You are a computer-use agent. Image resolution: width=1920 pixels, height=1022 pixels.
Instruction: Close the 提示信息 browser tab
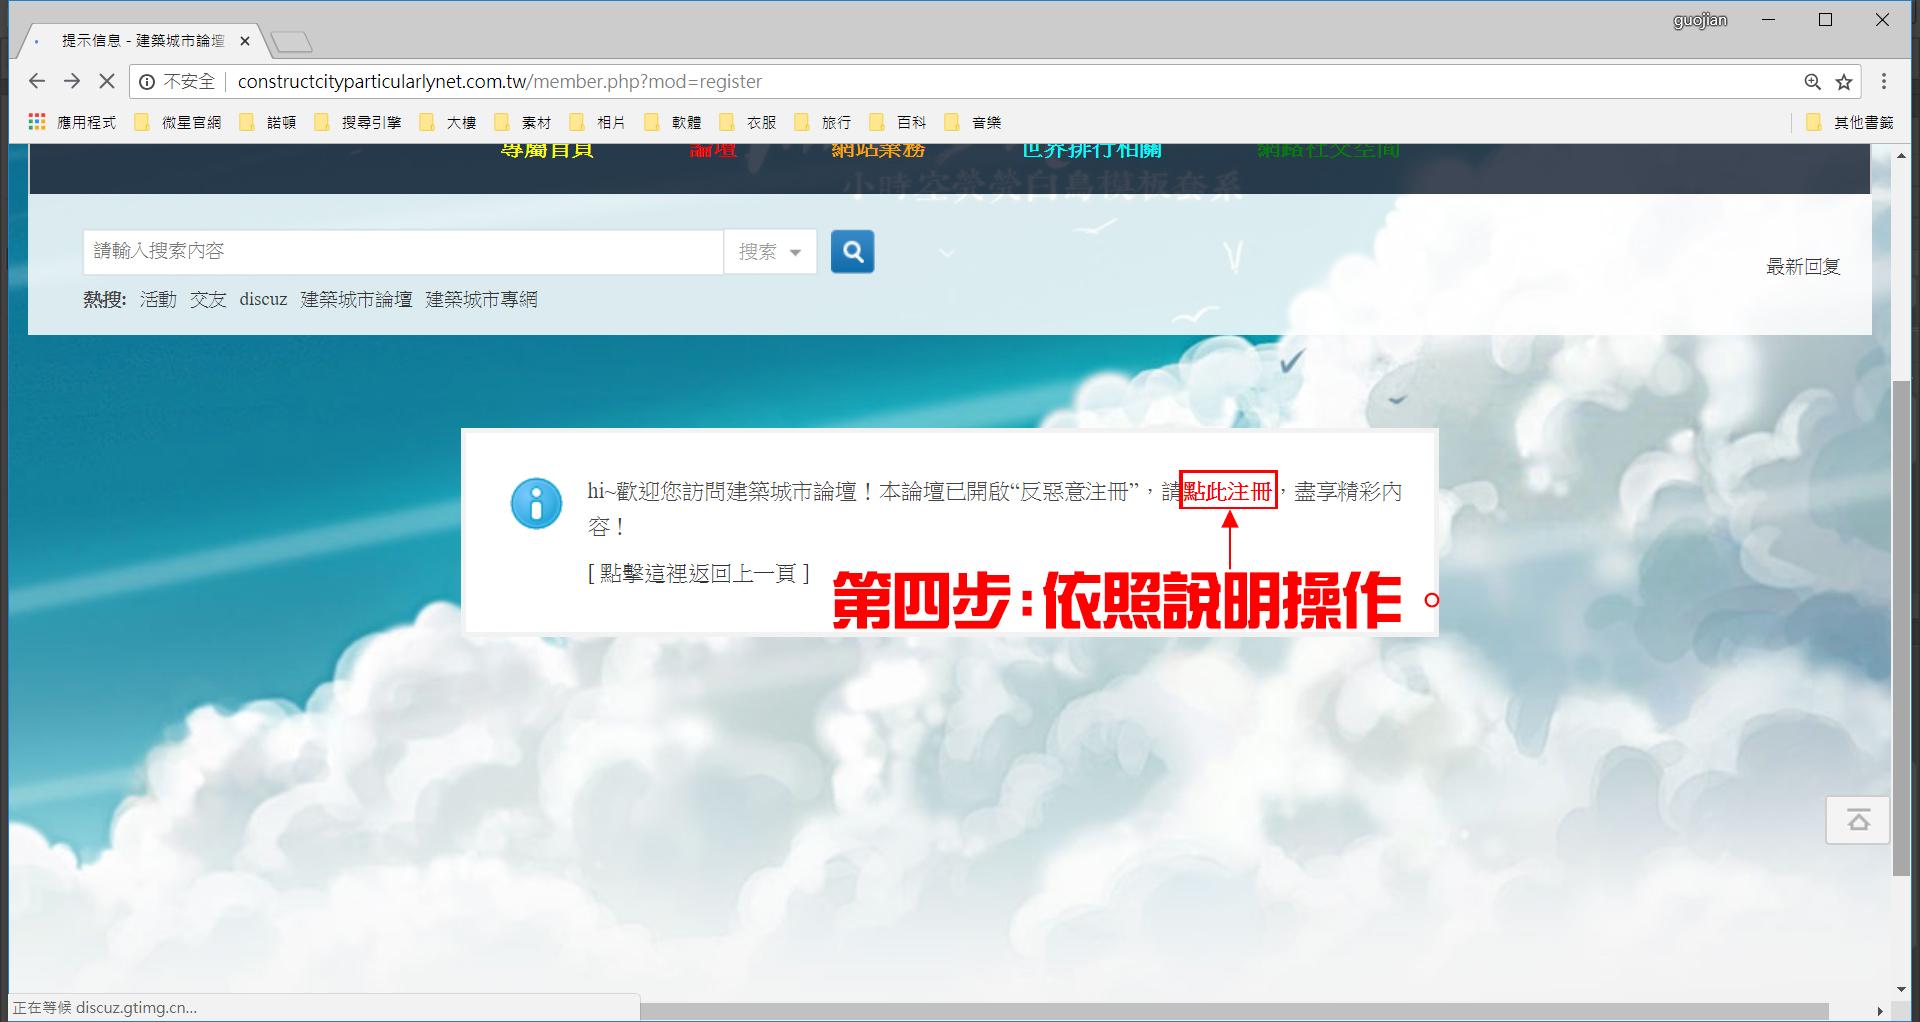[x=245, y=41]
